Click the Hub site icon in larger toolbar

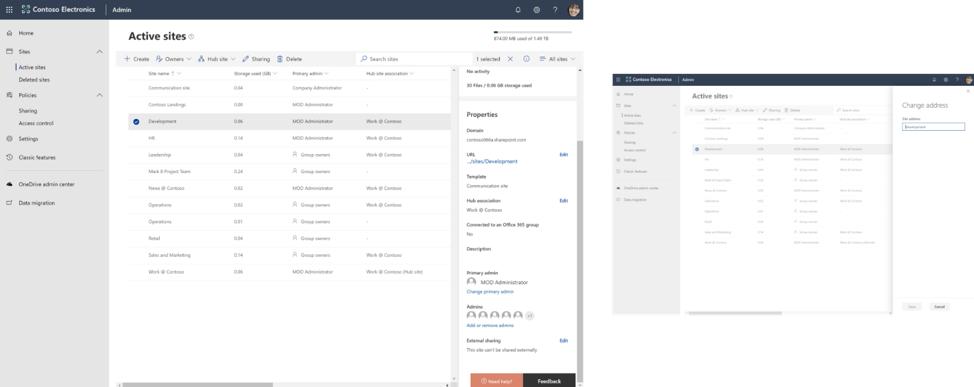[x=201, y=59]
